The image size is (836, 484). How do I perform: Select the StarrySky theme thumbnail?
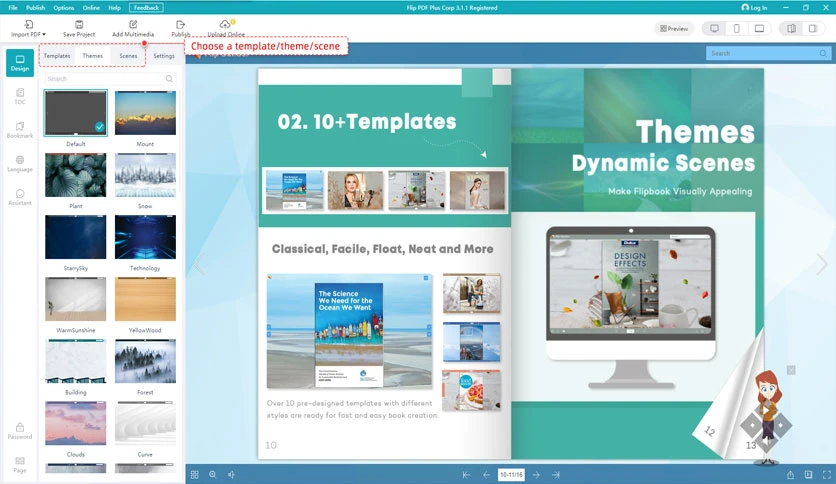pyautogui.click(x=76, y=237)
